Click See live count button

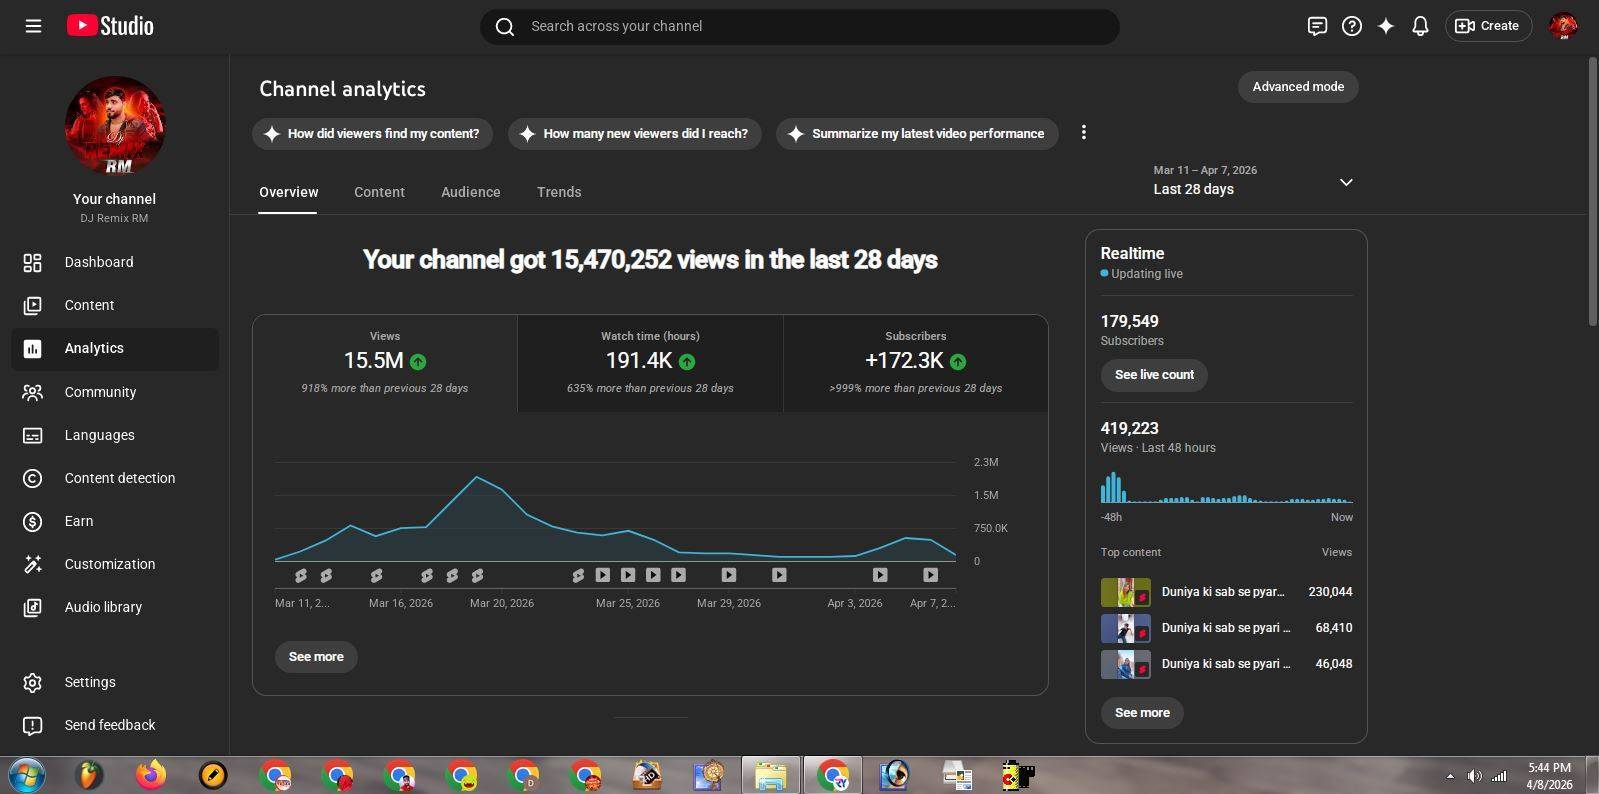point(1154,375)
